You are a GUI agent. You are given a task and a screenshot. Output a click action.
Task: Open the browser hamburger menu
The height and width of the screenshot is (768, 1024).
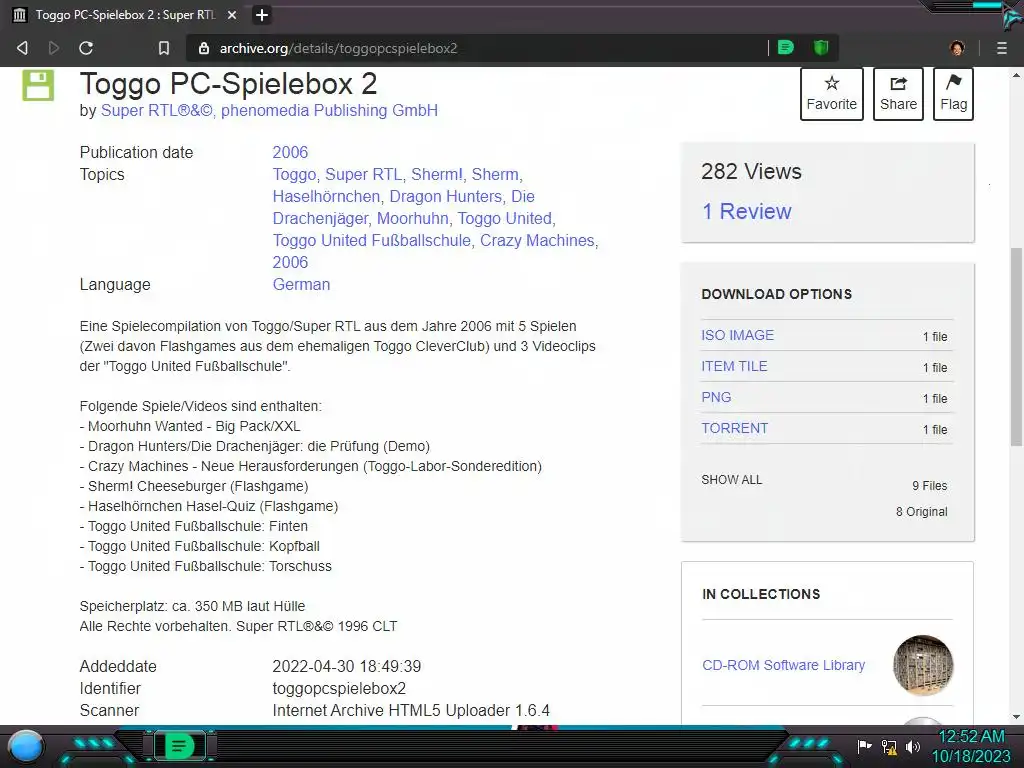(x=1002, y=48)
